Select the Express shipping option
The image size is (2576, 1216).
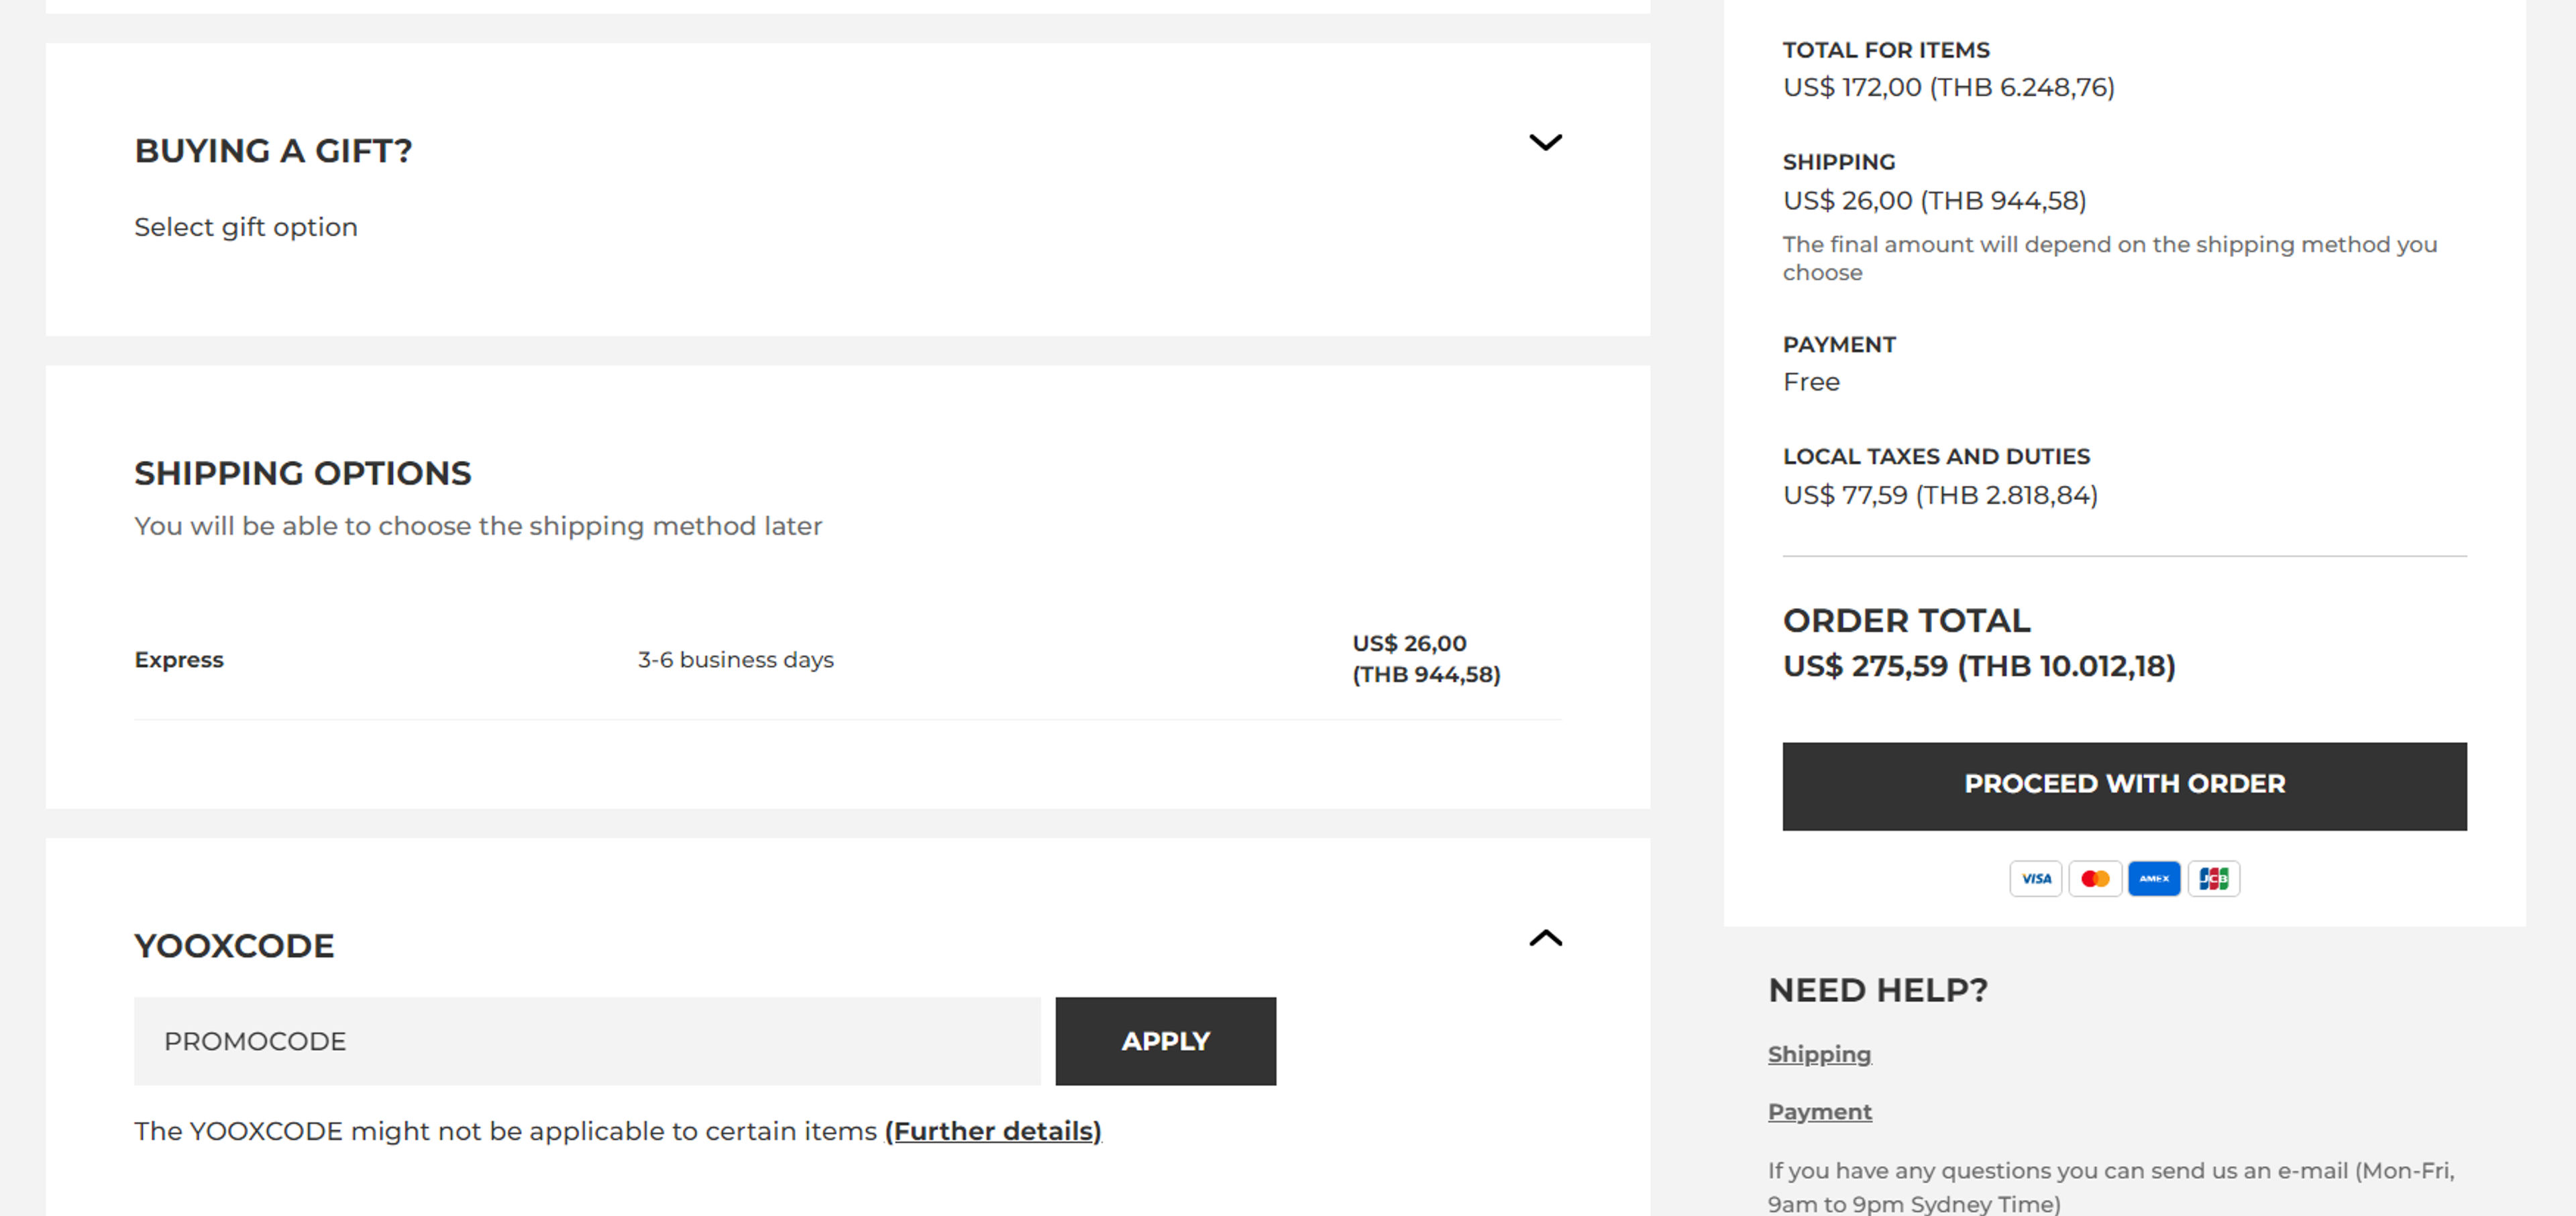click(179, 659)
